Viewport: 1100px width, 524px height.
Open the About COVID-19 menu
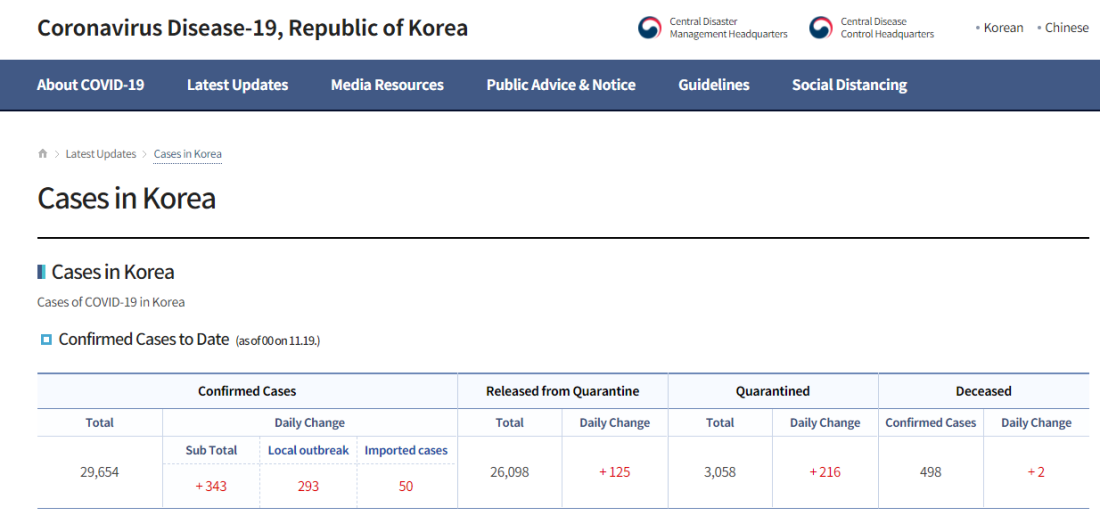tap(90, 85)
